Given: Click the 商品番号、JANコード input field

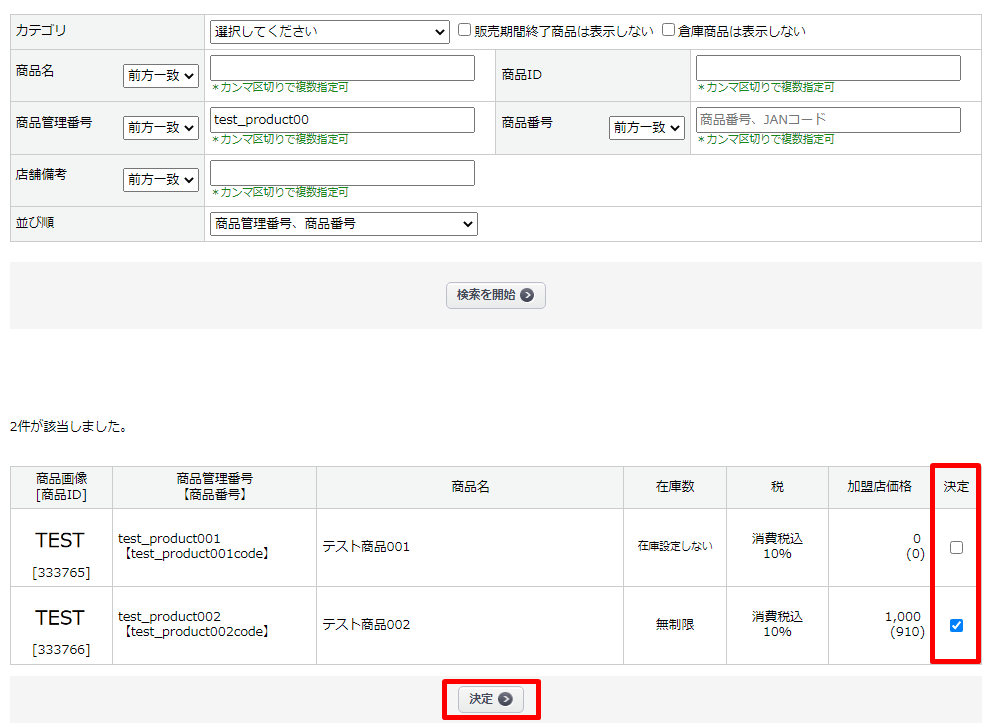Looking at the screenshot, I should (x=828, y=120).
